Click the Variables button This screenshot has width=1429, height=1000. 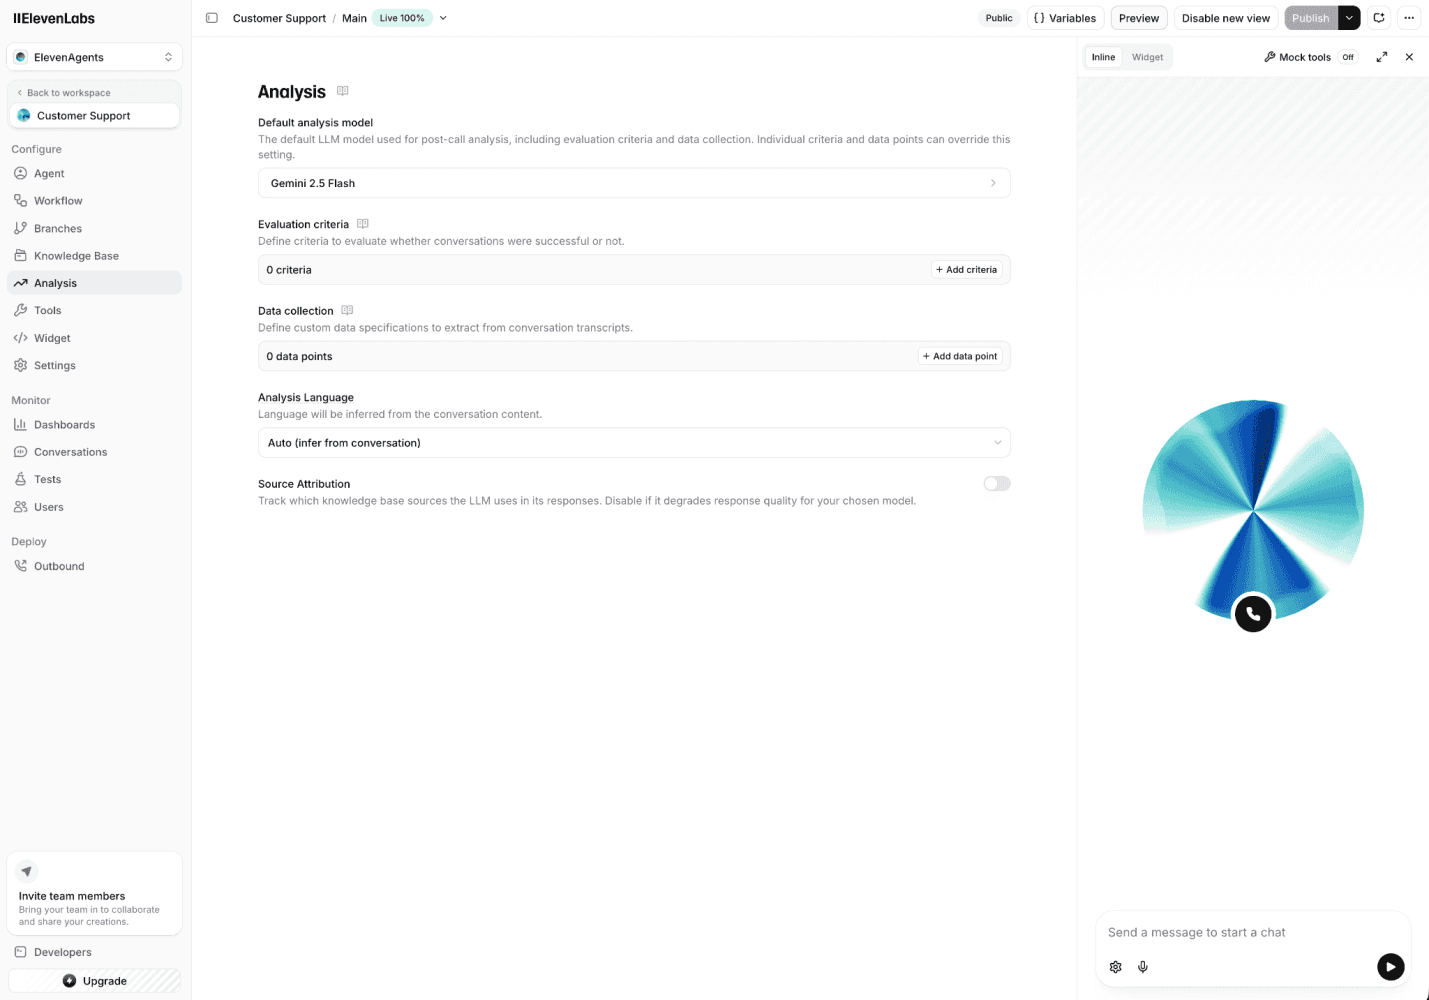pos(1065,18)
